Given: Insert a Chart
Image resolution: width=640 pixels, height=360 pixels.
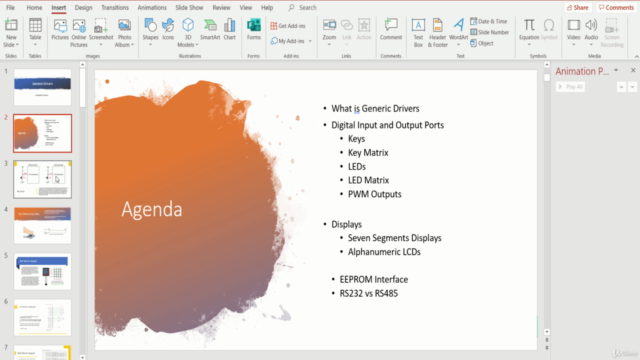Looking at the screenshot, I should coord(229,29).
